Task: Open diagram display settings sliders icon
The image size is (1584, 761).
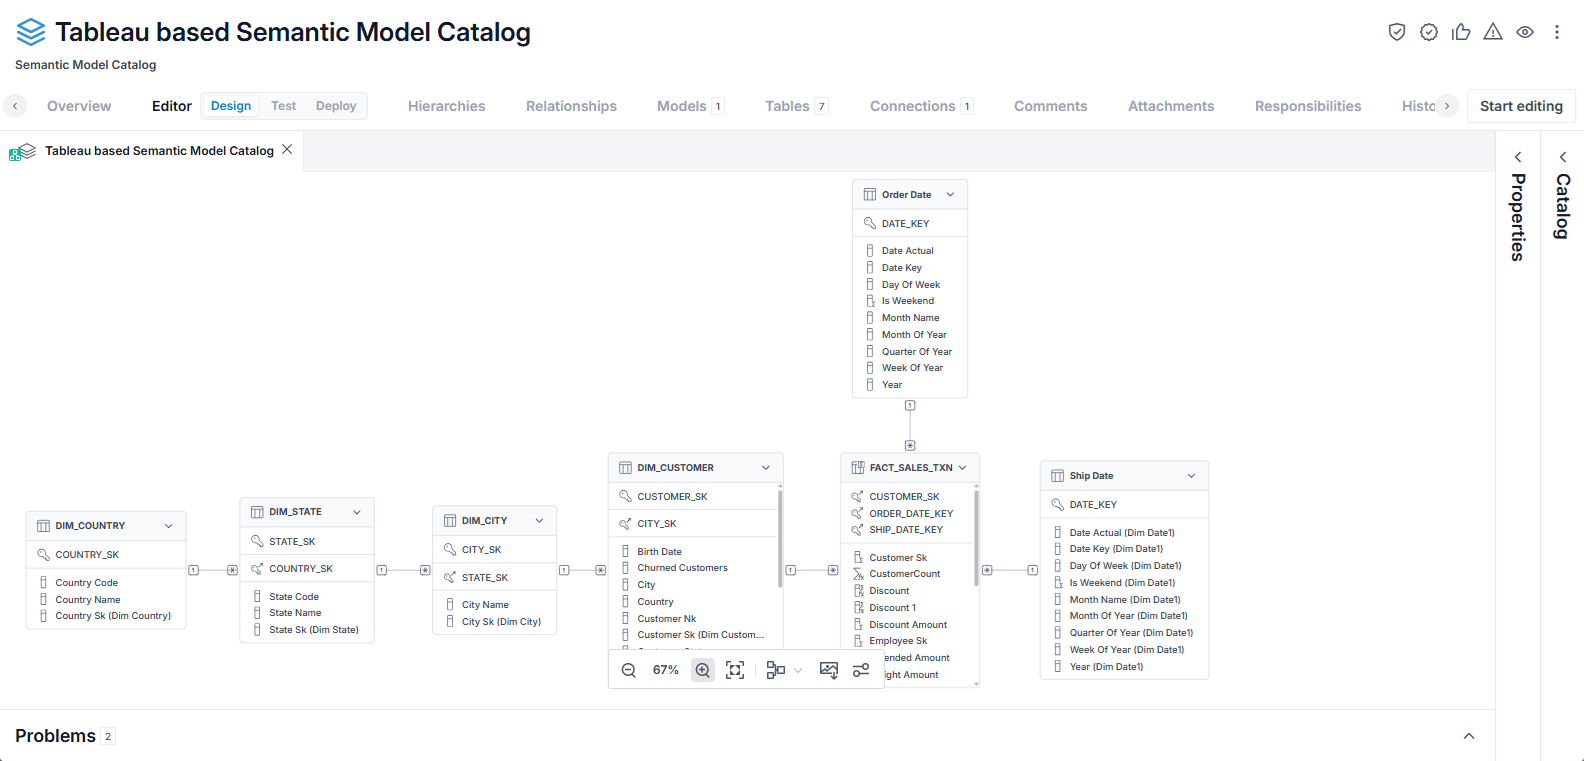Action: [x=861, y=670]
